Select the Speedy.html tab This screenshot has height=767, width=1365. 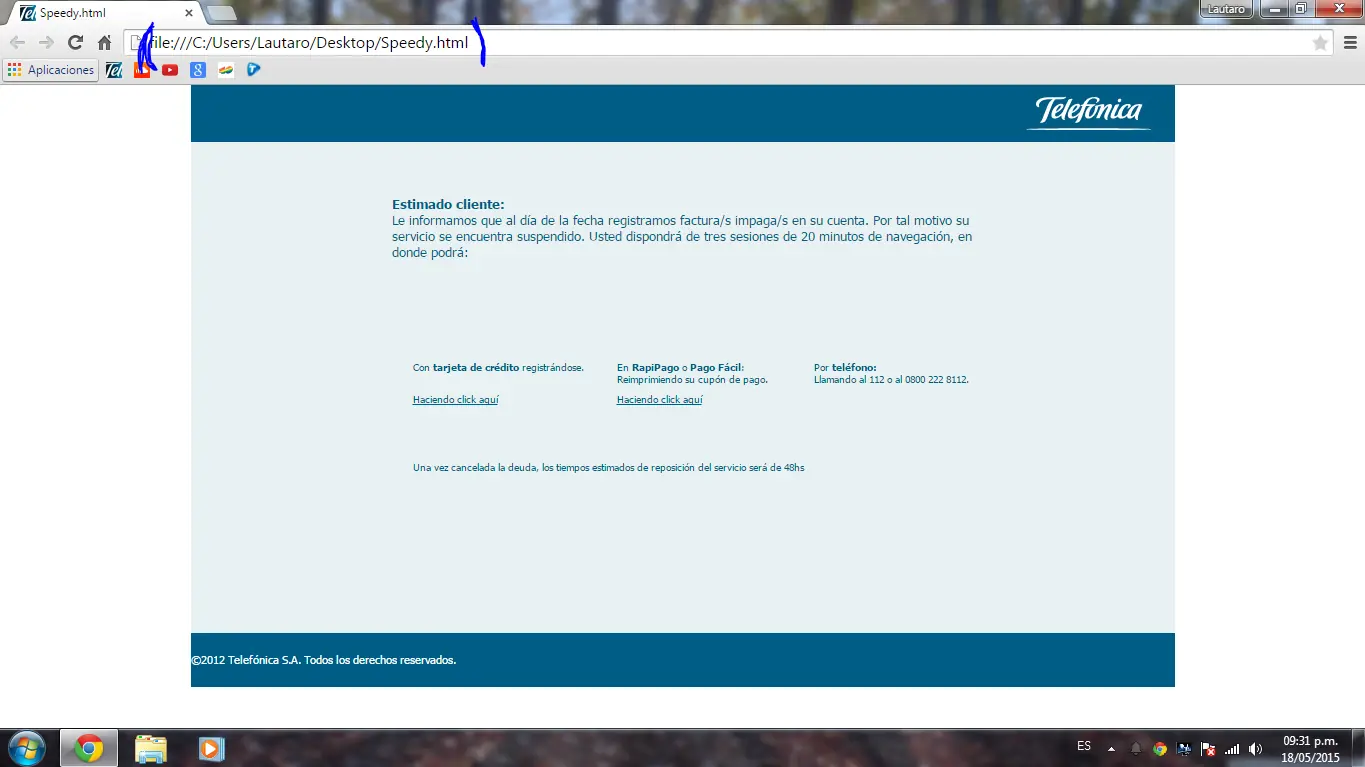(x=105, y=13)
